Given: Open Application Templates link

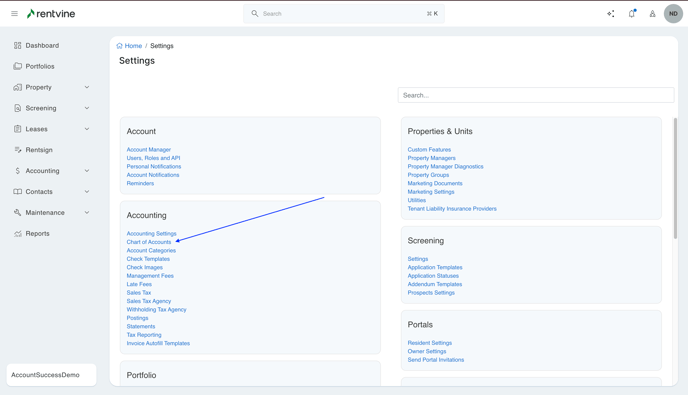Looking at the screenshot, I should 435,267.
